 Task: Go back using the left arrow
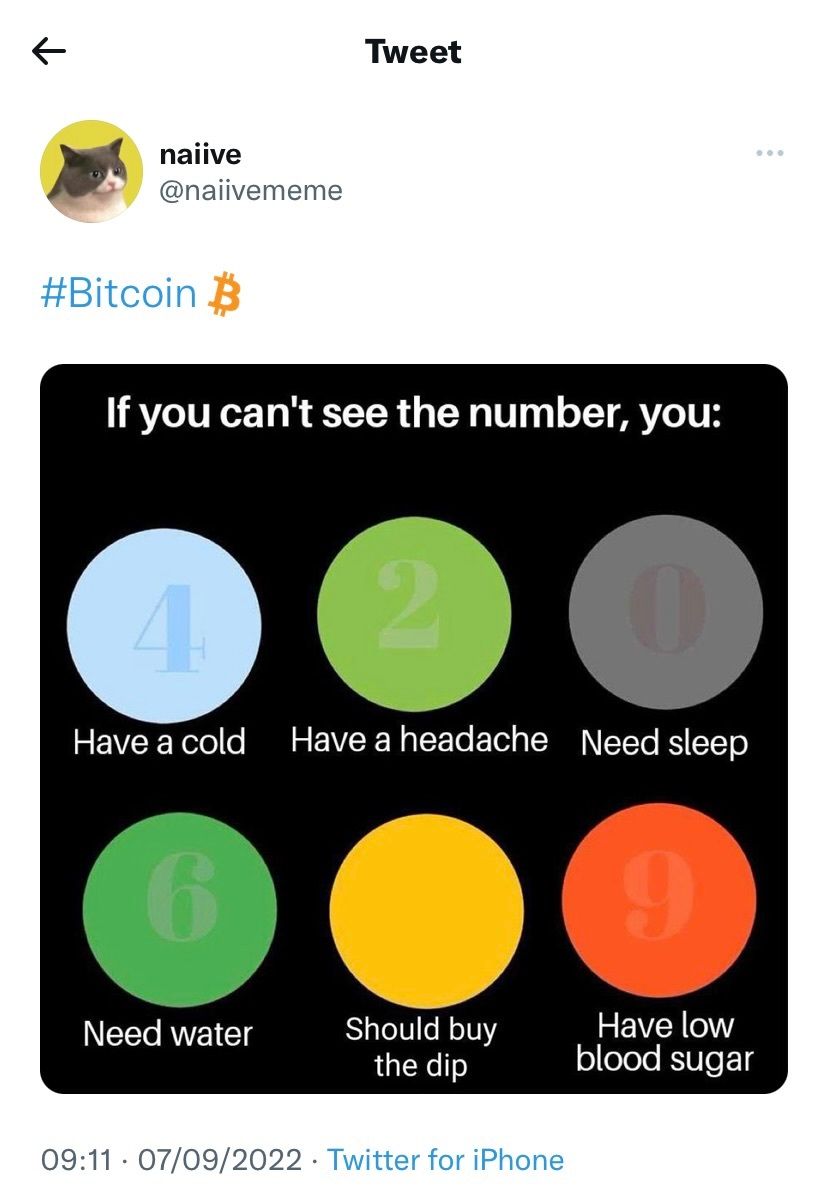click(49, 52)
